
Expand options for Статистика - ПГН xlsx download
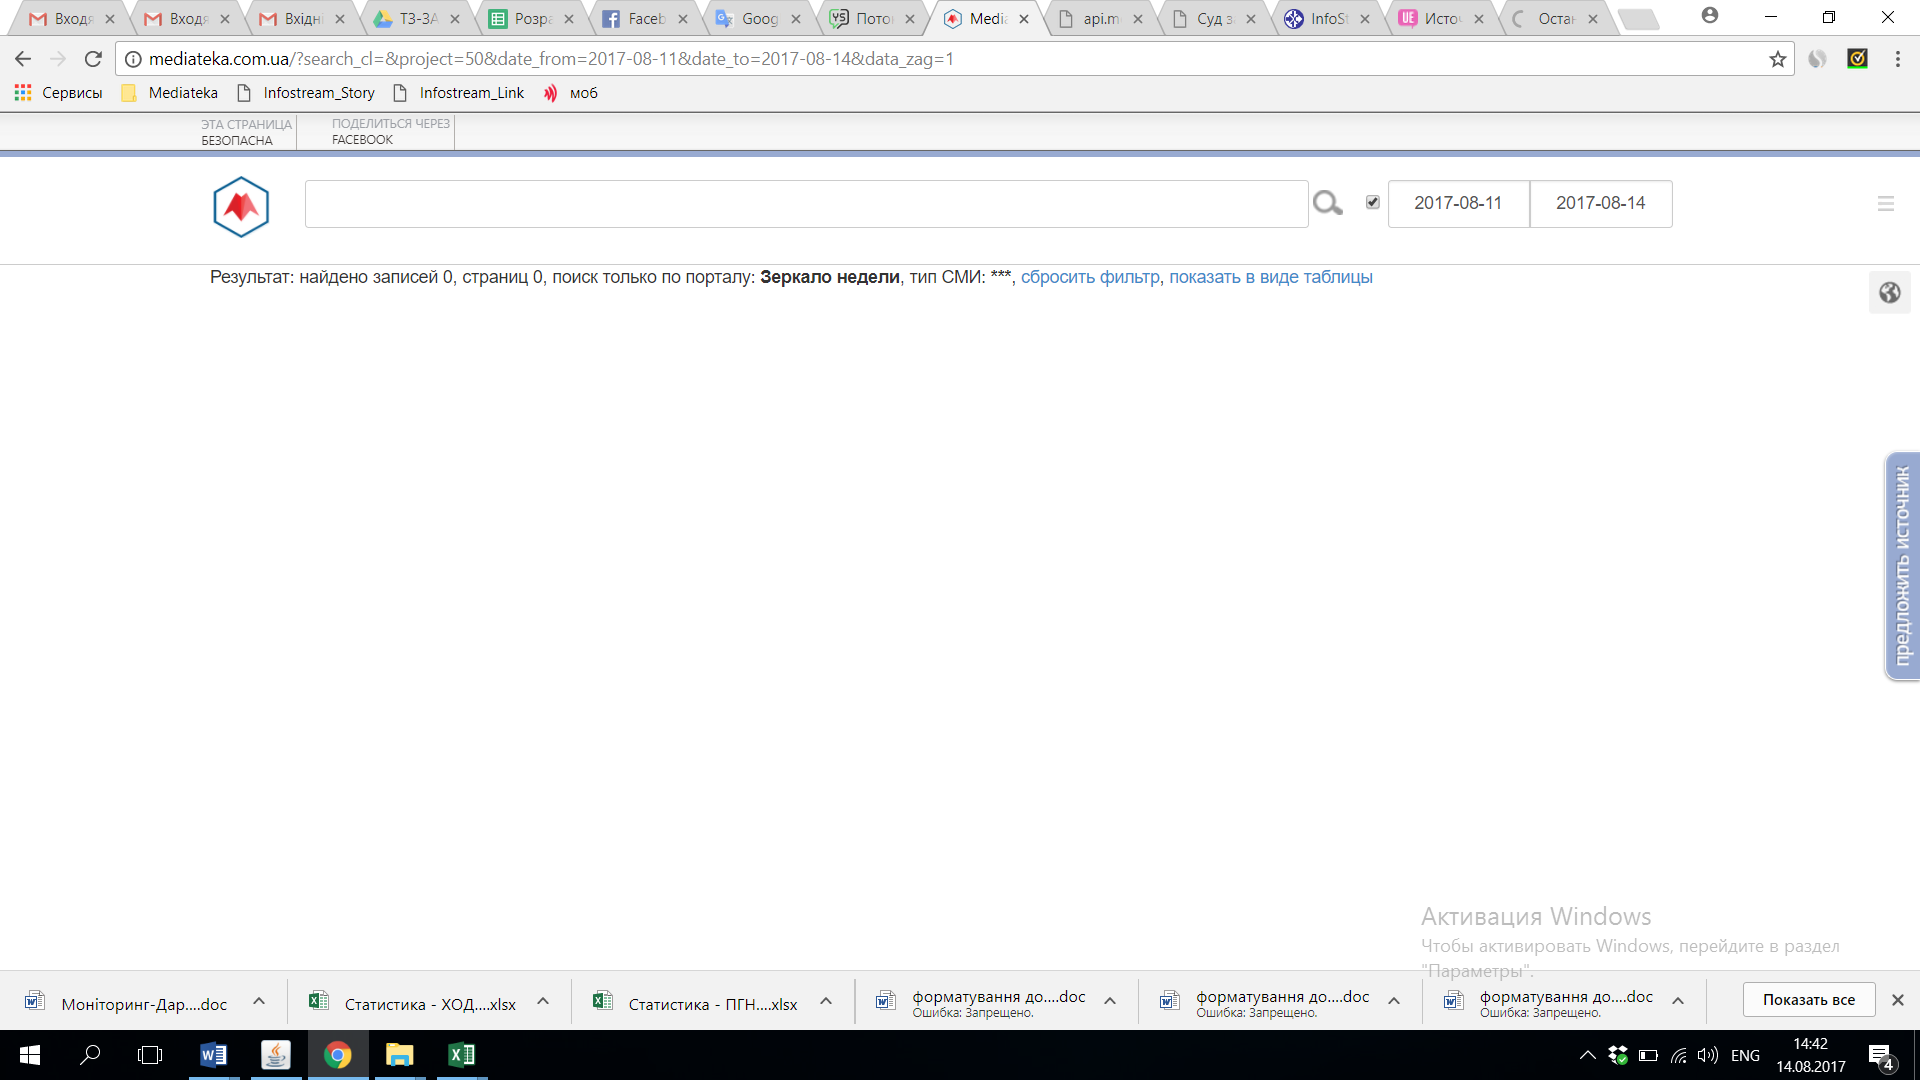(826, 1001)
